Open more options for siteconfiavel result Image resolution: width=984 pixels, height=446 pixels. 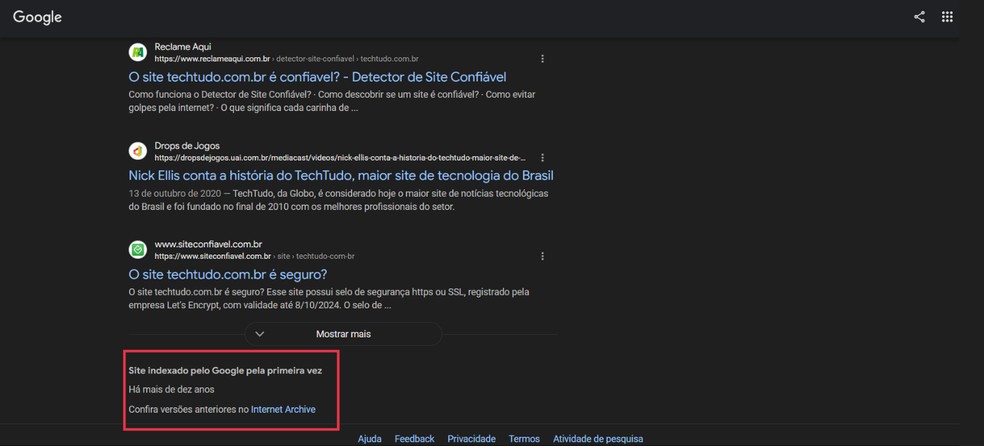[x=542, y=256]
